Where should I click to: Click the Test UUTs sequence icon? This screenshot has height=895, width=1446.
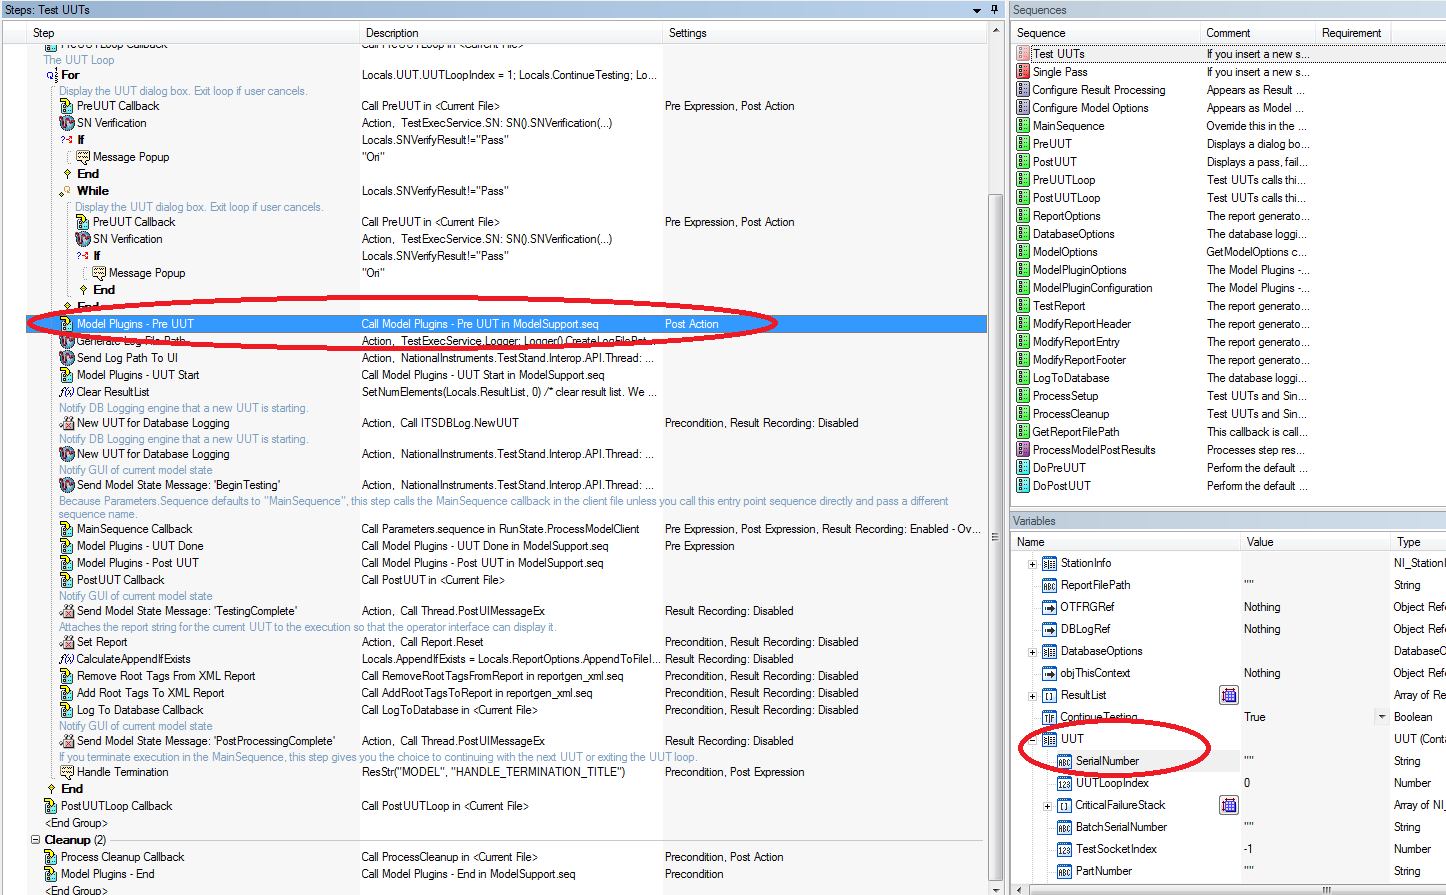(1023, 54)
